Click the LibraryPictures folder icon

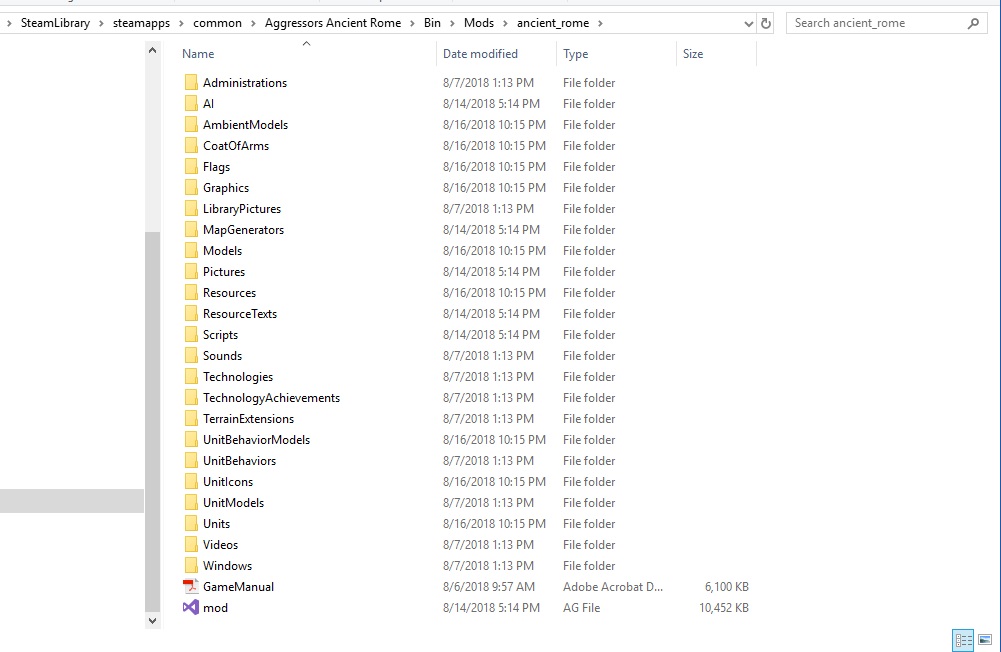coord(191,209)
